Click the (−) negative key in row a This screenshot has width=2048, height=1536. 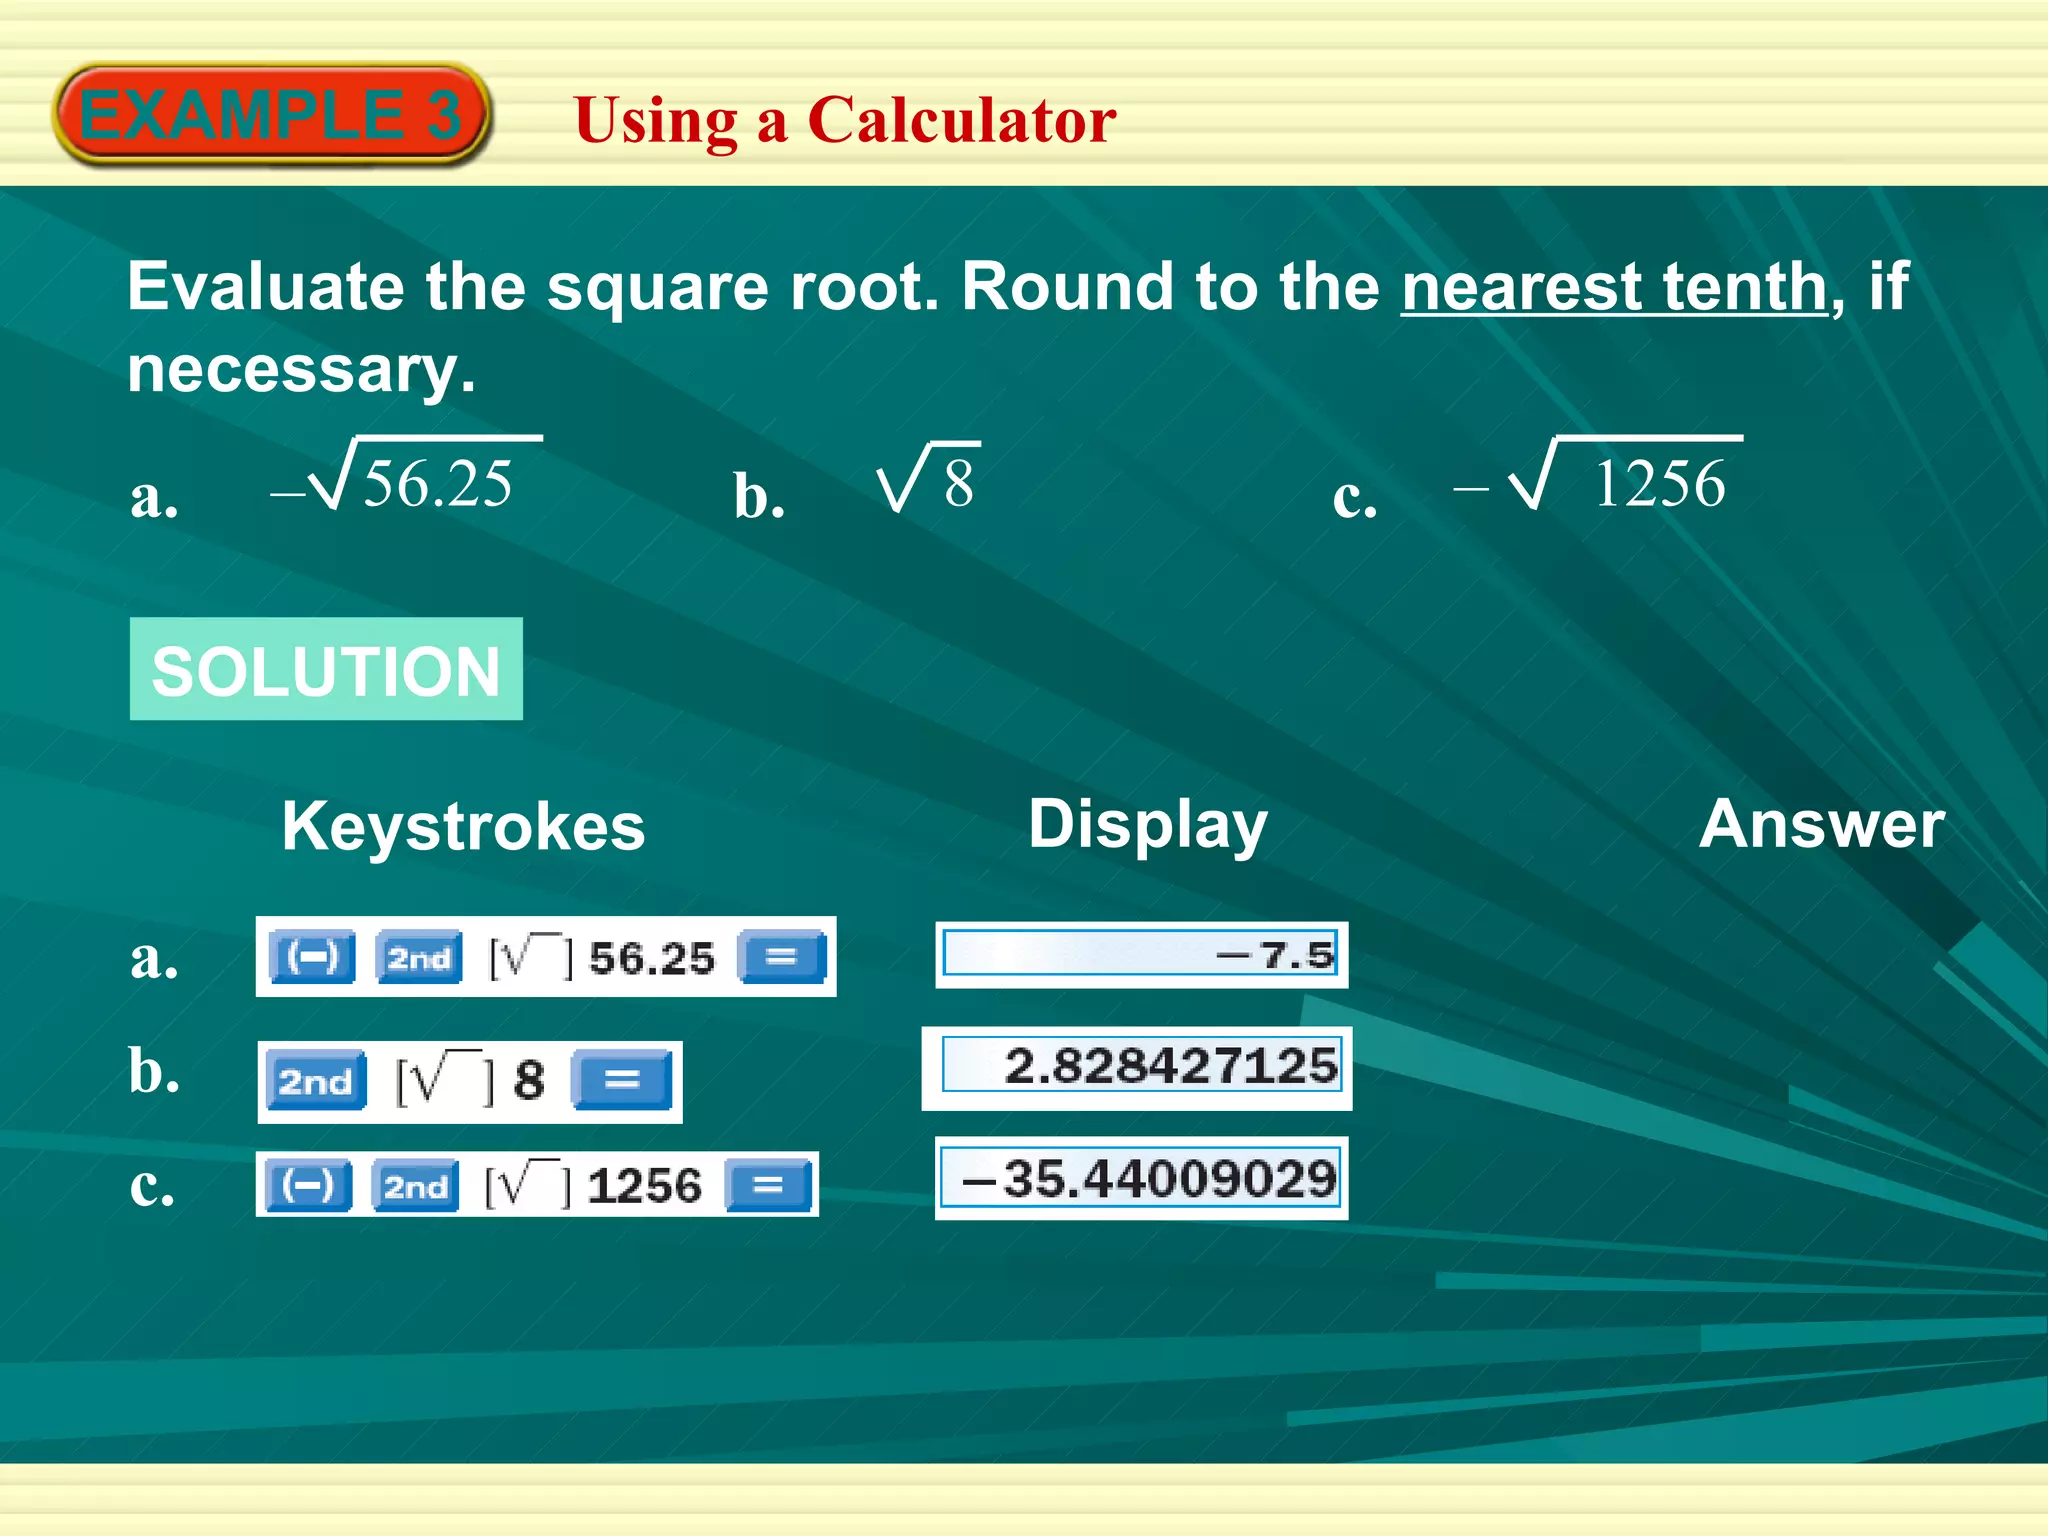click(x=312, y=957)
